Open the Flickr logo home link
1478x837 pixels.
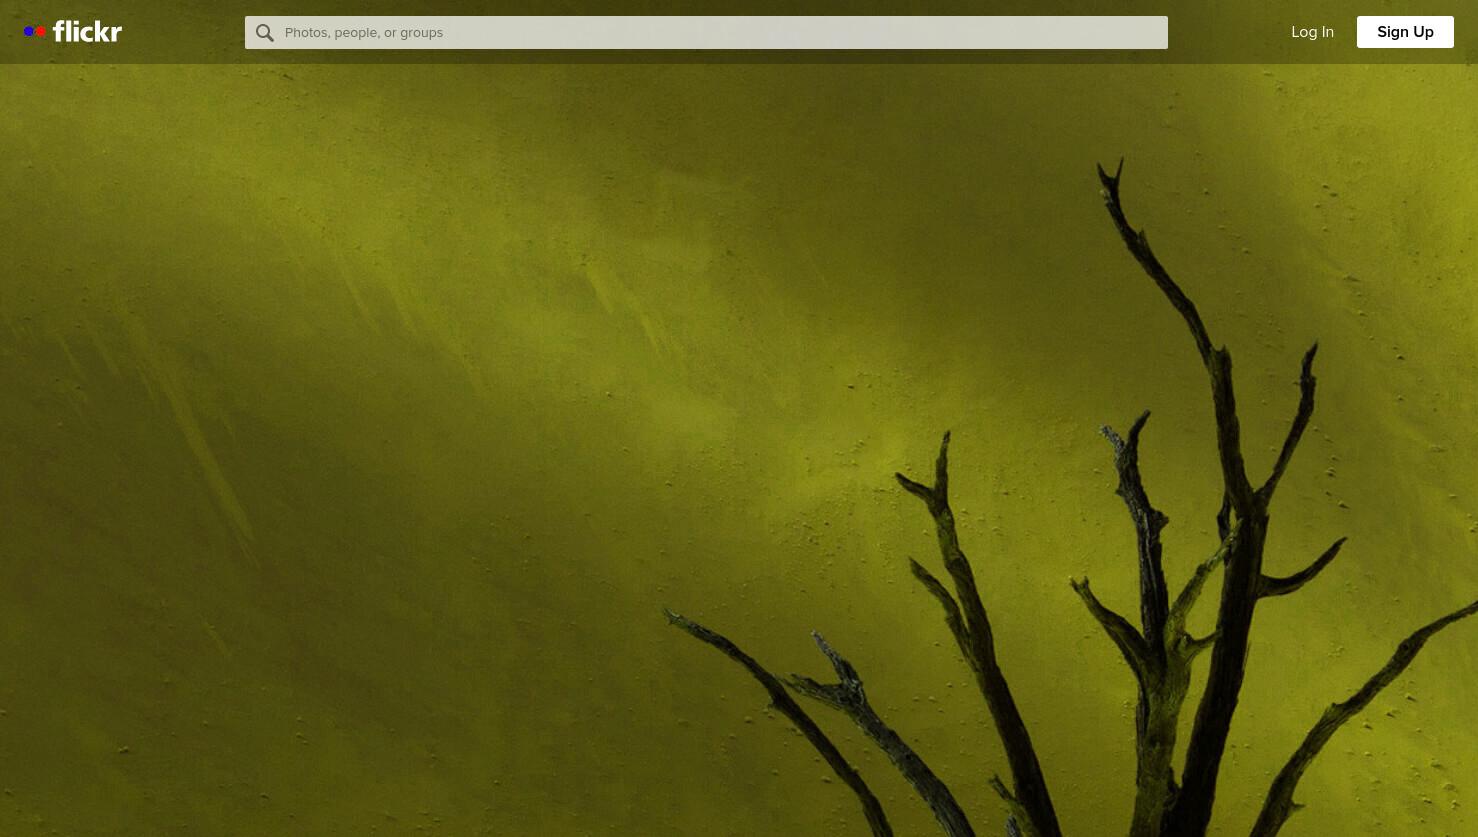pyautogui.click(x=73, y=32)
